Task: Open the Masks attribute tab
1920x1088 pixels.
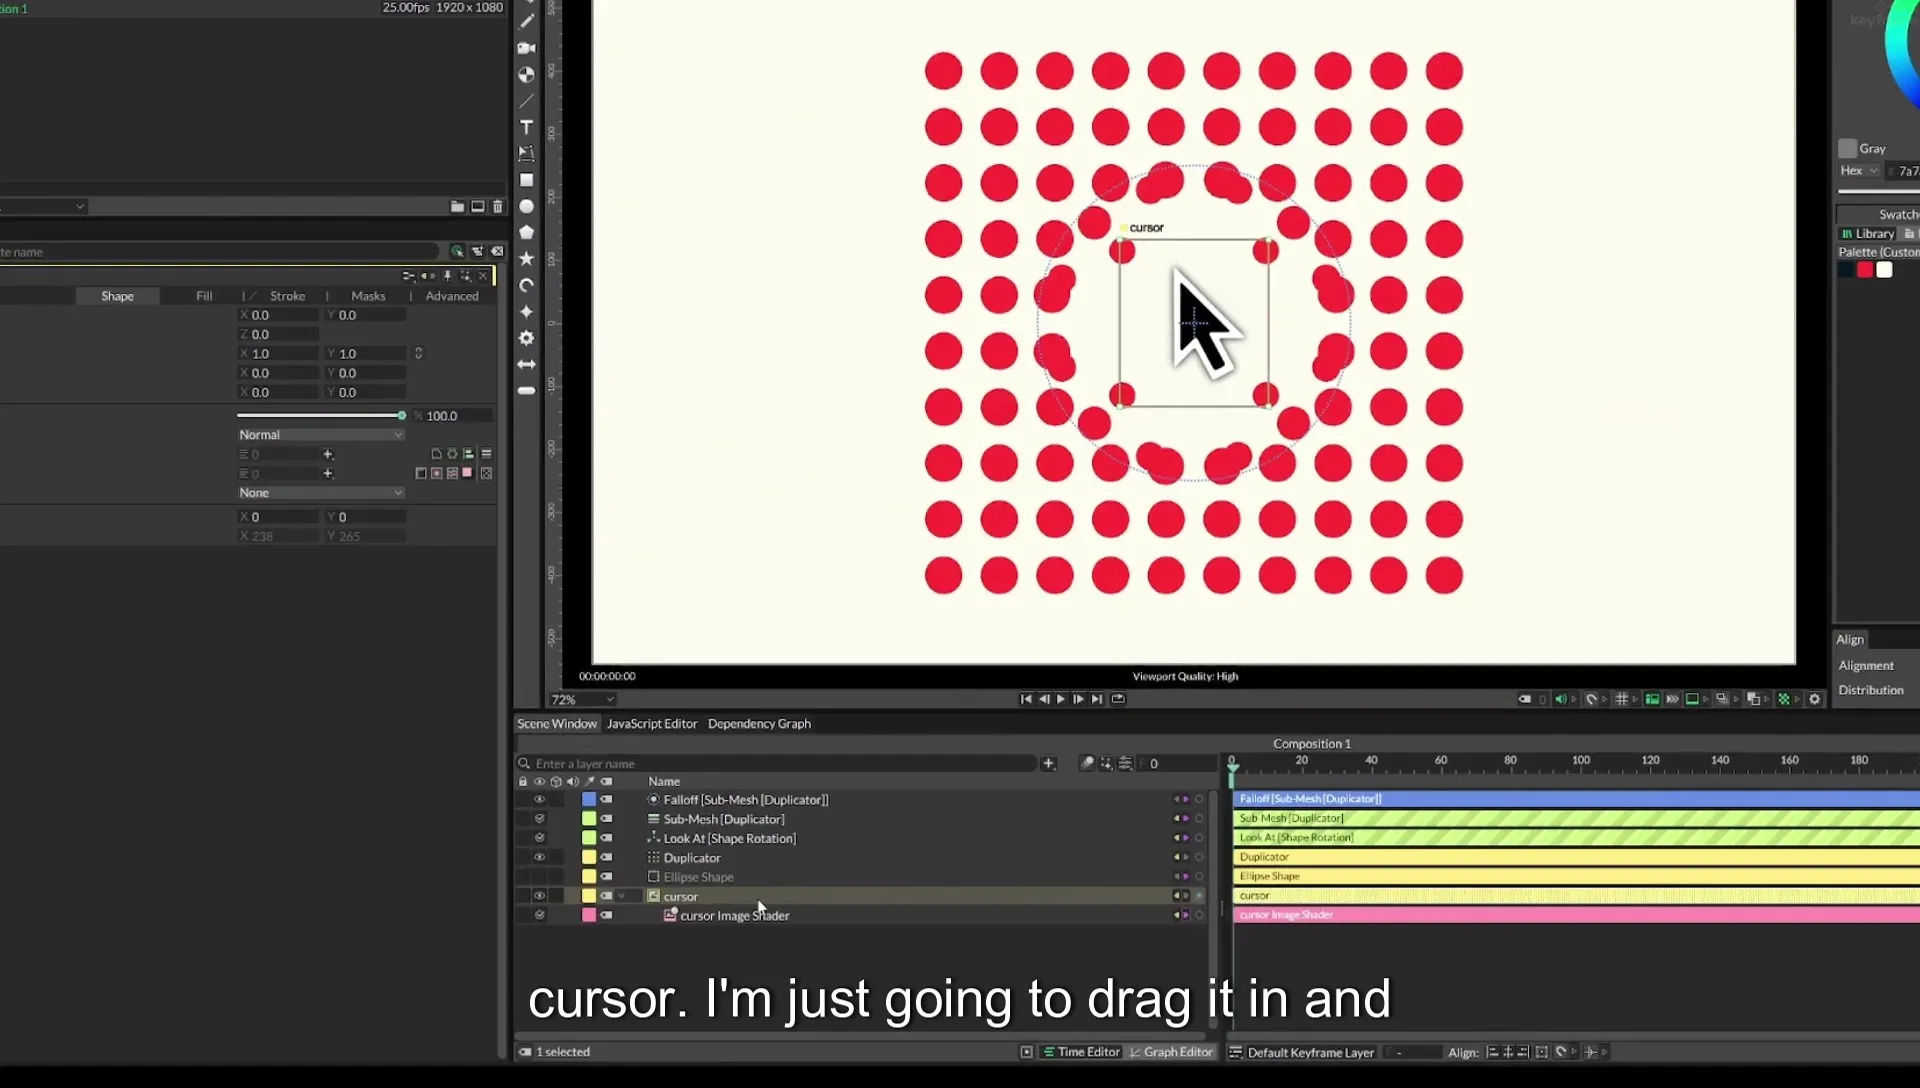Action: 368,296
